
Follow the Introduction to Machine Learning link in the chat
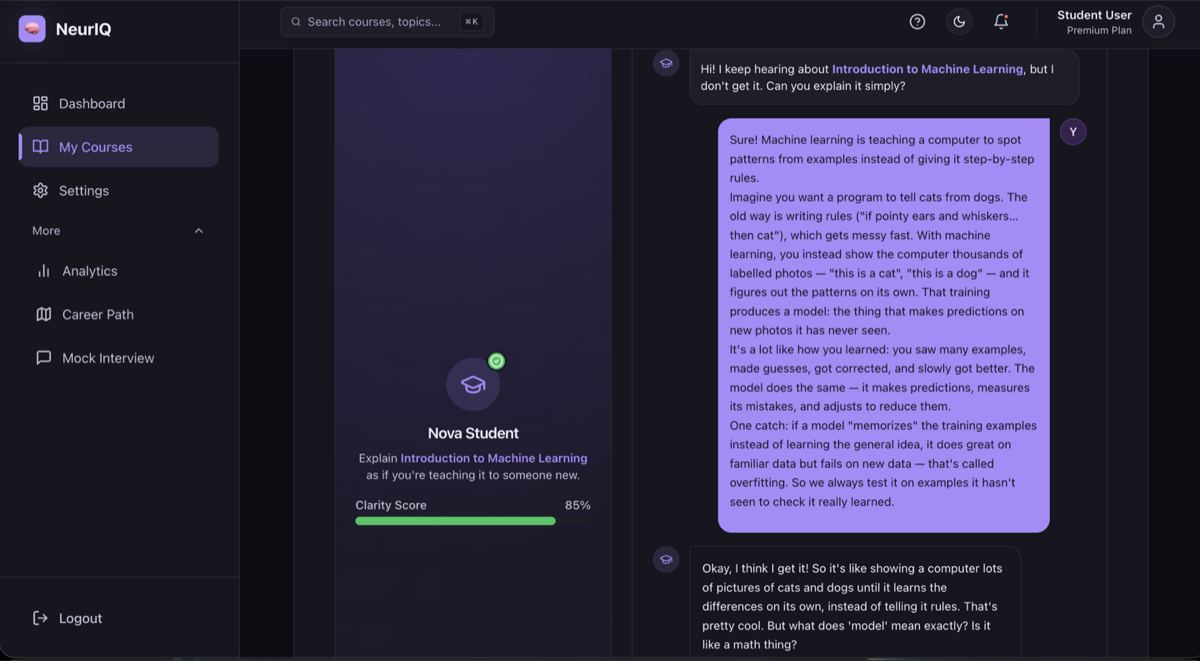[x=927, y=69]
